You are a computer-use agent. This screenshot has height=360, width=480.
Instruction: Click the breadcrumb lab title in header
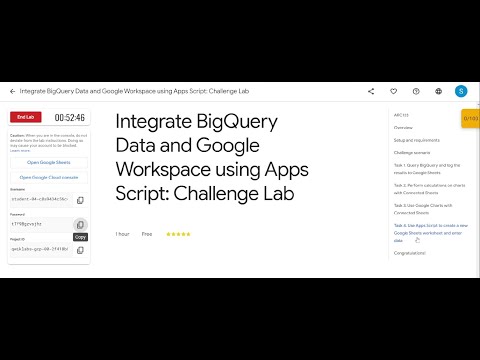click(134, 91)
